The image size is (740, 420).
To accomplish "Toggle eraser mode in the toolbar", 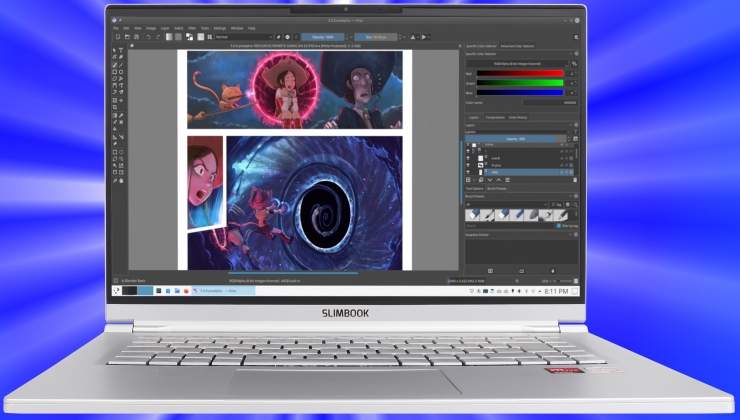I will click(x=278, y=37).
